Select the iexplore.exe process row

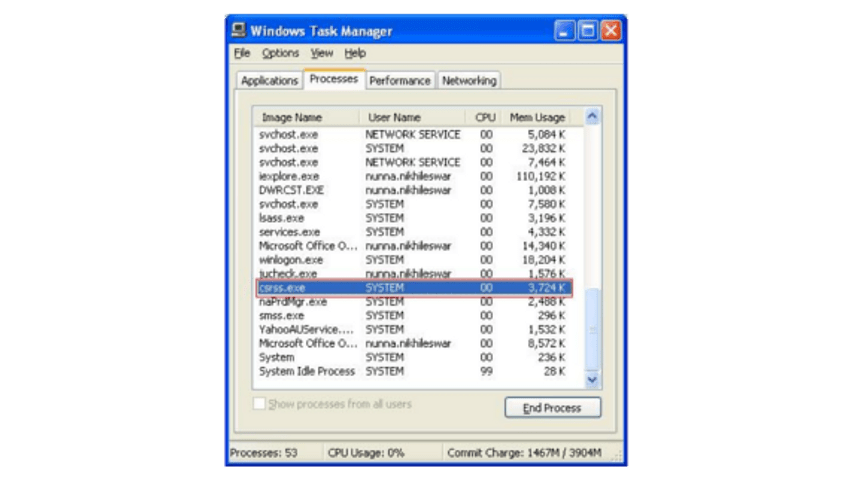413,176
